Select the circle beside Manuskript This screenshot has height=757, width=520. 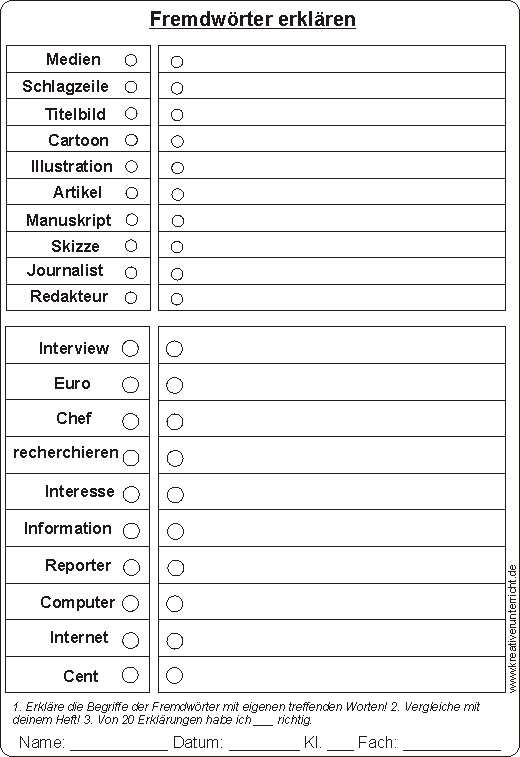point(132,220)
